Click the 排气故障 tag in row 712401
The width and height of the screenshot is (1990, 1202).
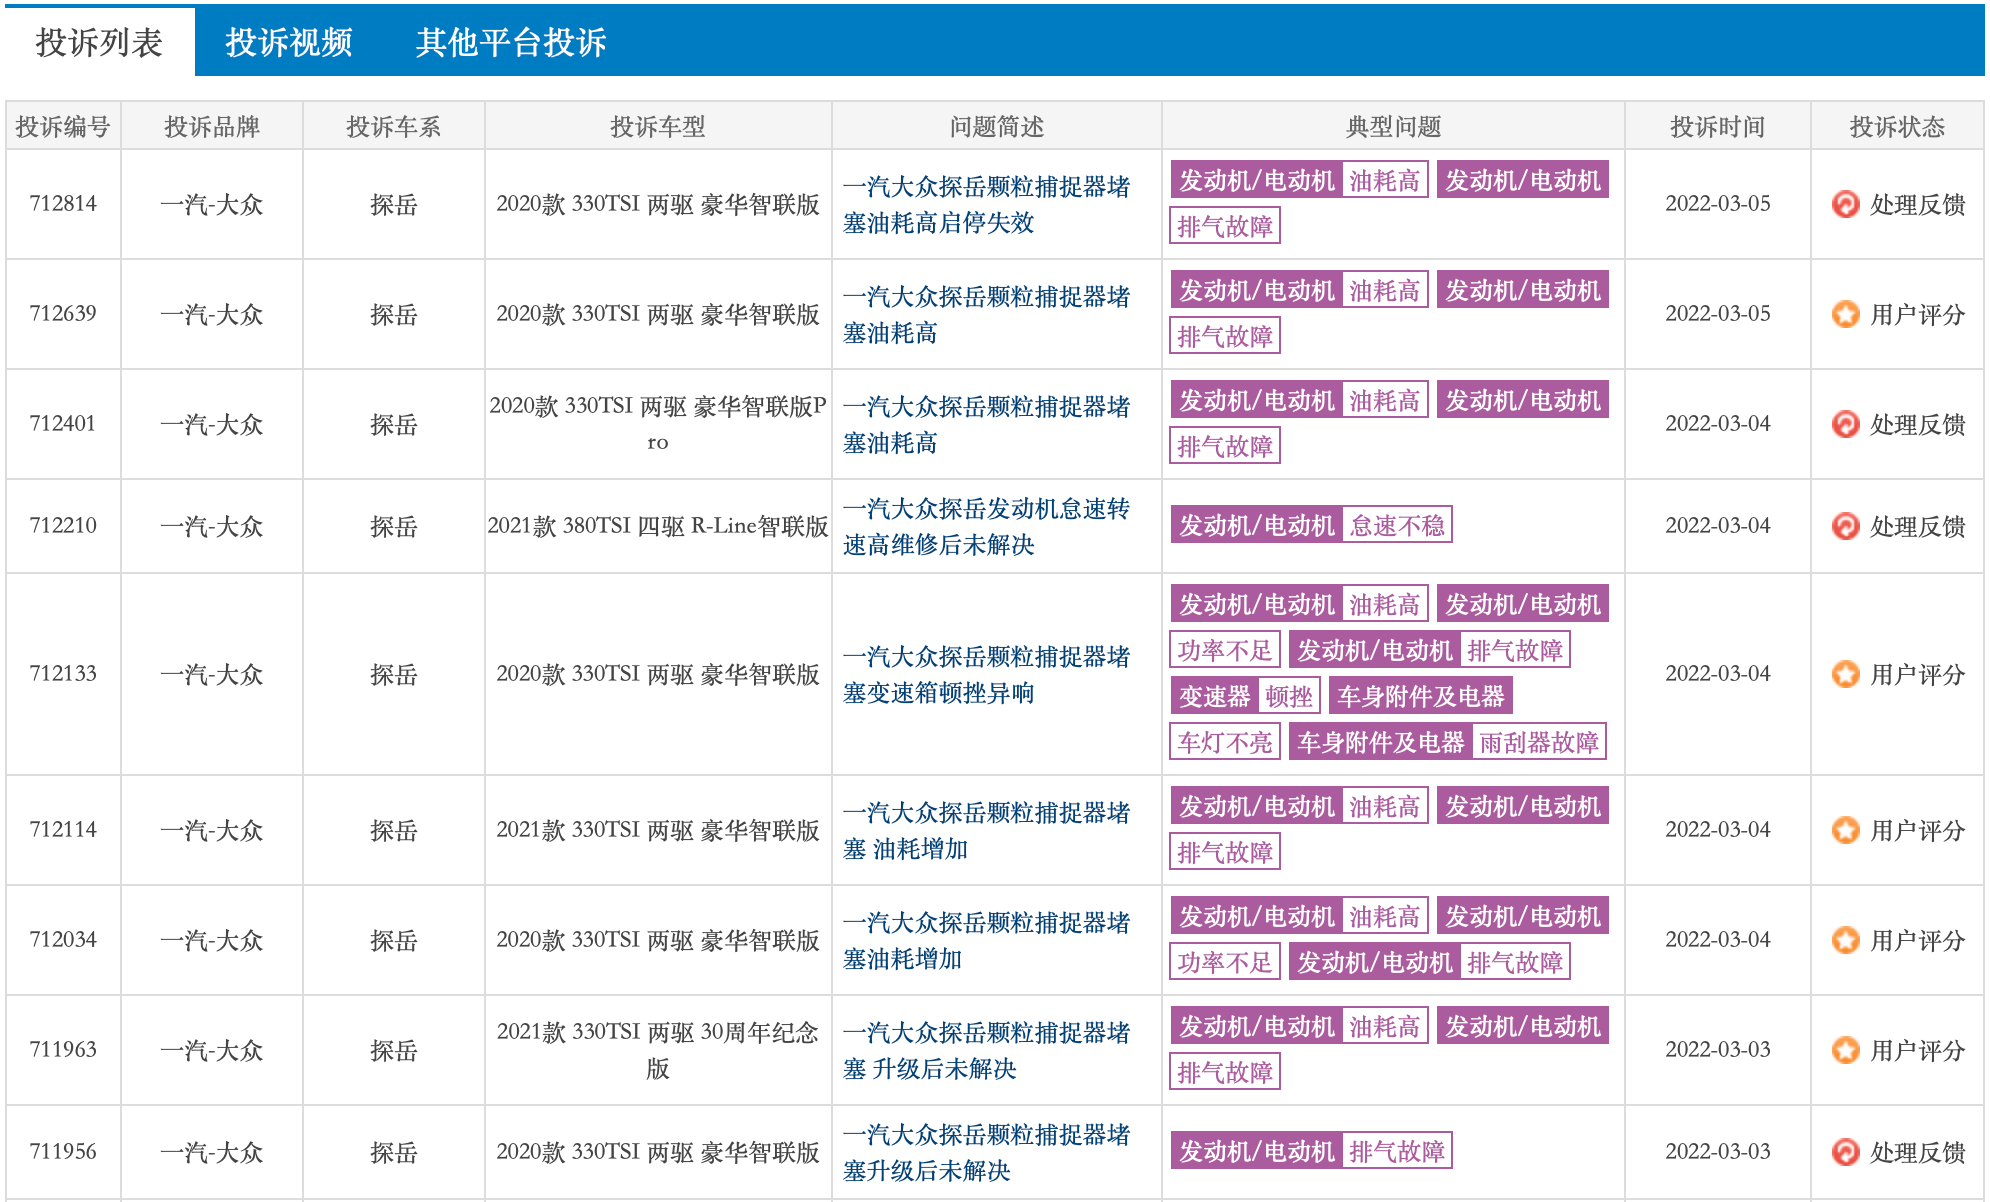tap(1225, 447)
